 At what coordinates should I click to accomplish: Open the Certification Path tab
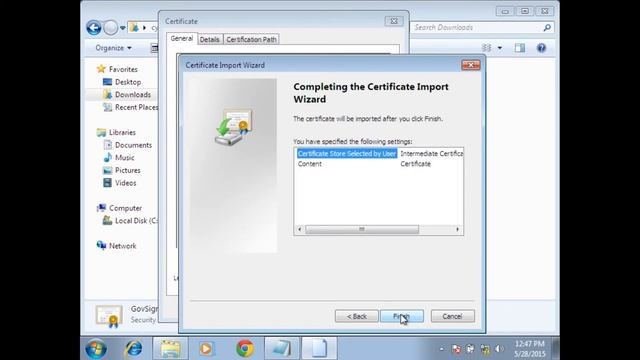[251, 39]
